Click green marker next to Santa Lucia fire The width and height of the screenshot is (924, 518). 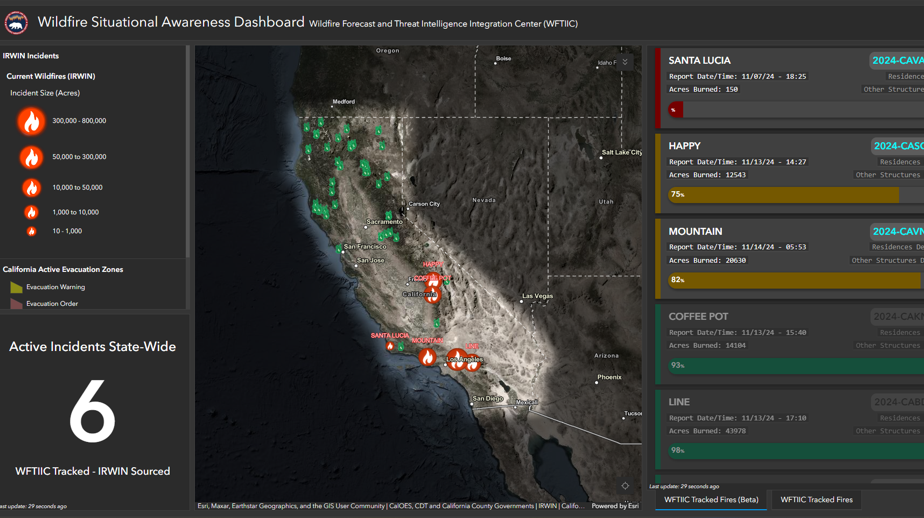click(401, 347)
